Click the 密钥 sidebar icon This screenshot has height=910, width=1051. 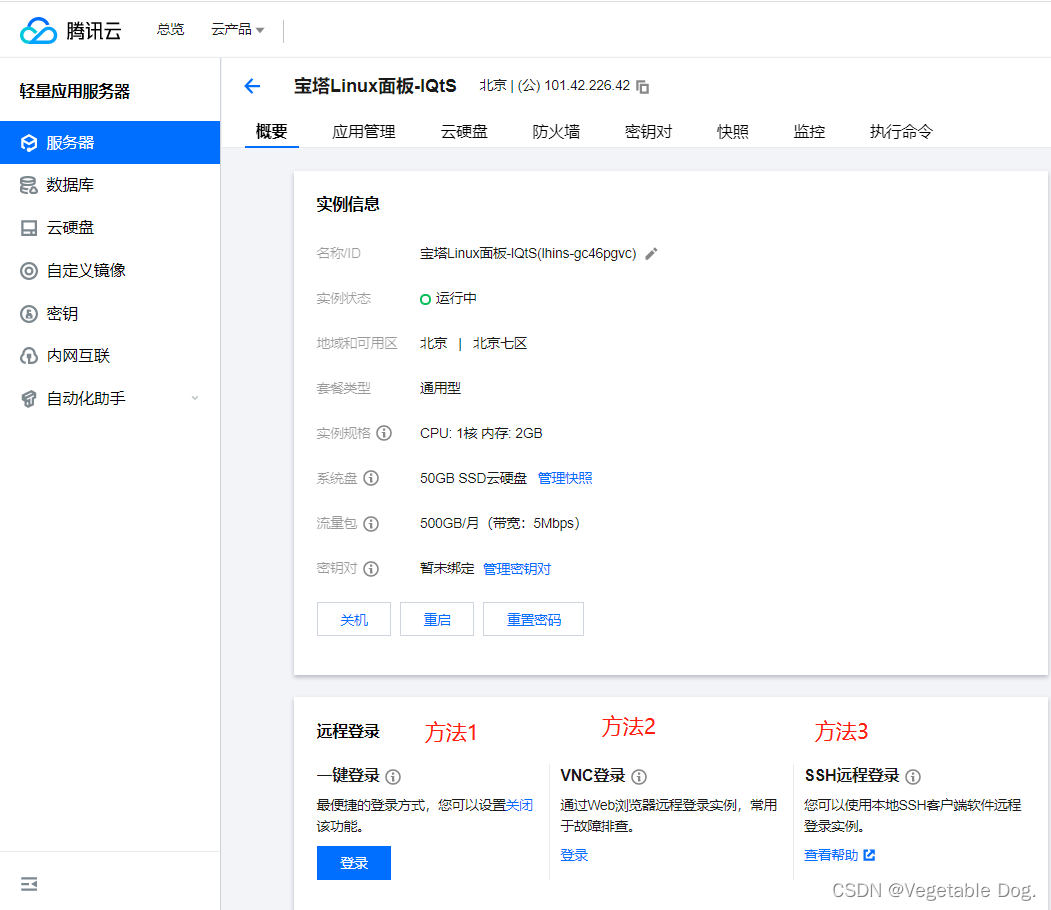coord(29,314)
